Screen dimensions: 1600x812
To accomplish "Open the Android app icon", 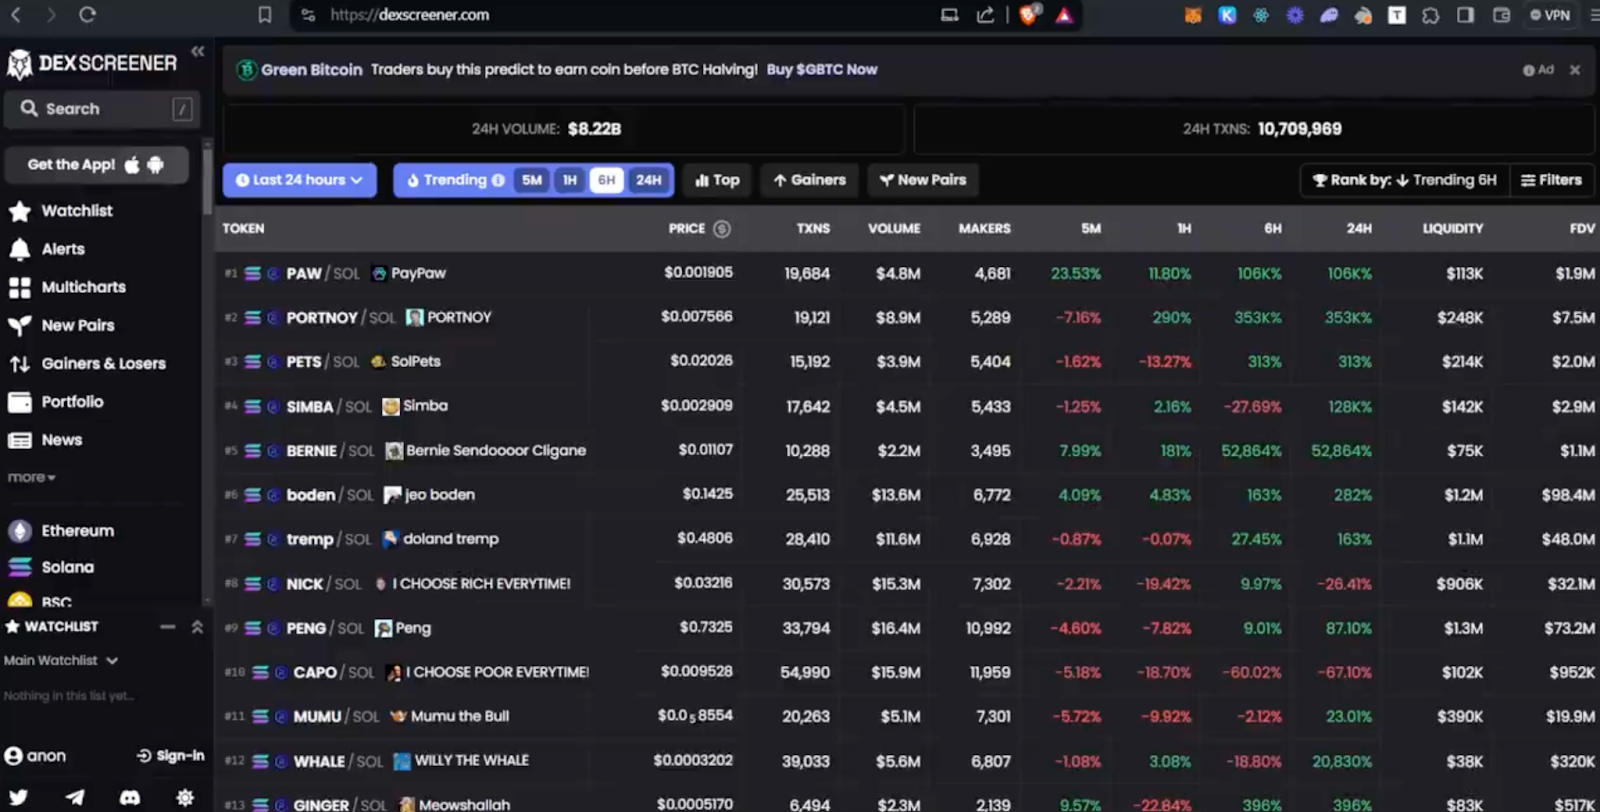I will click(x=155, y=165).
